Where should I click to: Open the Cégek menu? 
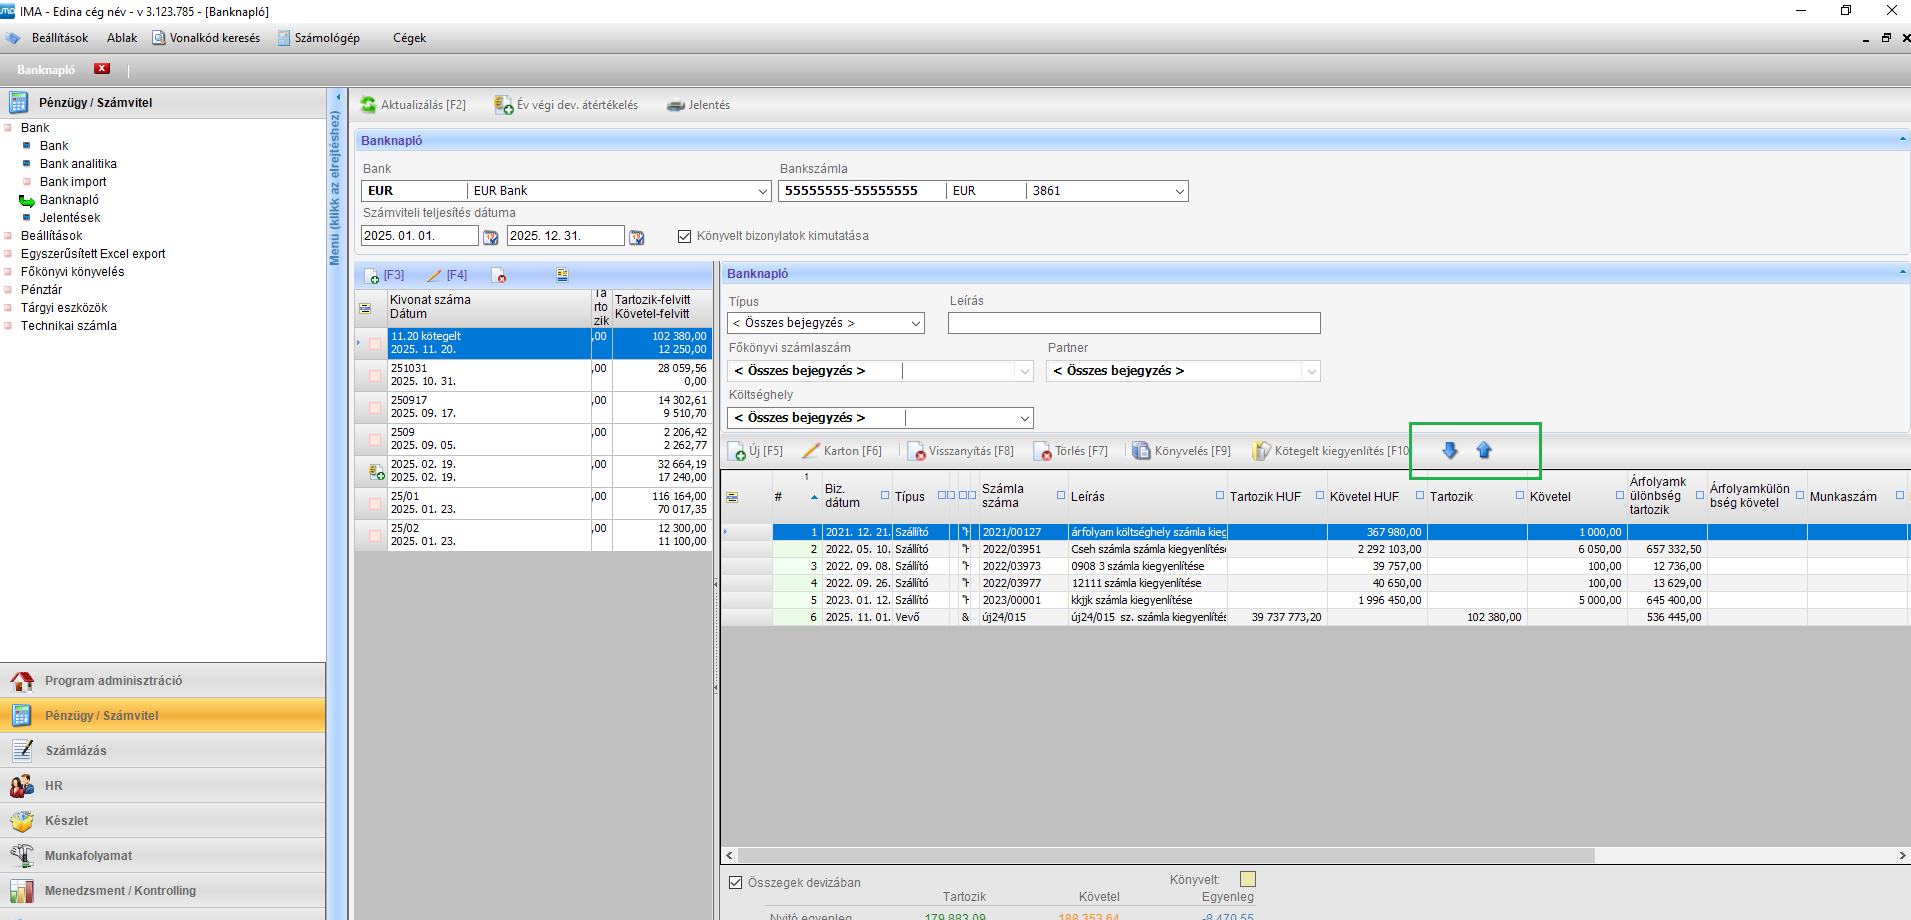click(409, 38)
